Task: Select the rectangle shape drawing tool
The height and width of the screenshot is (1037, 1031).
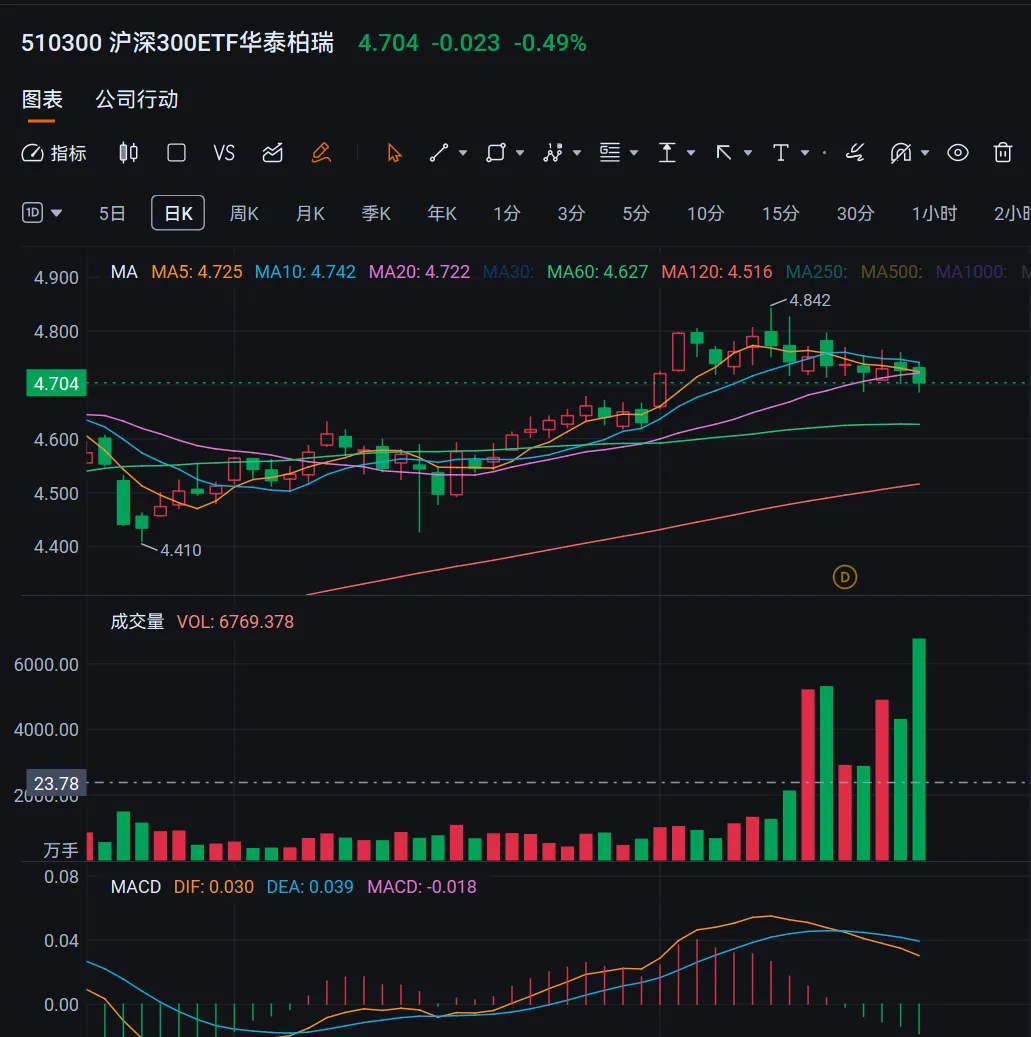Action: point(495,153)
